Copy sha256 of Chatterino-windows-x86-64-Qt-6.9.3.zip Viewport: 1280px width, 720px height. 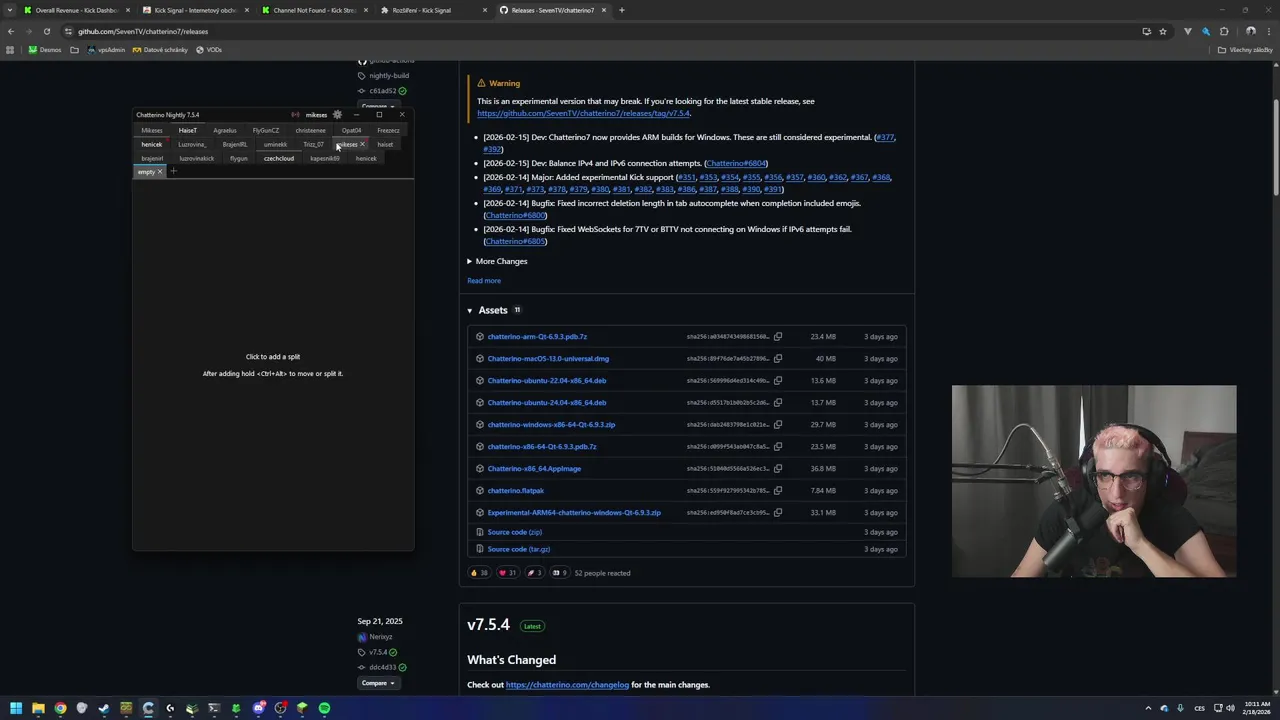pyautogui.click(x=778, y=425)
